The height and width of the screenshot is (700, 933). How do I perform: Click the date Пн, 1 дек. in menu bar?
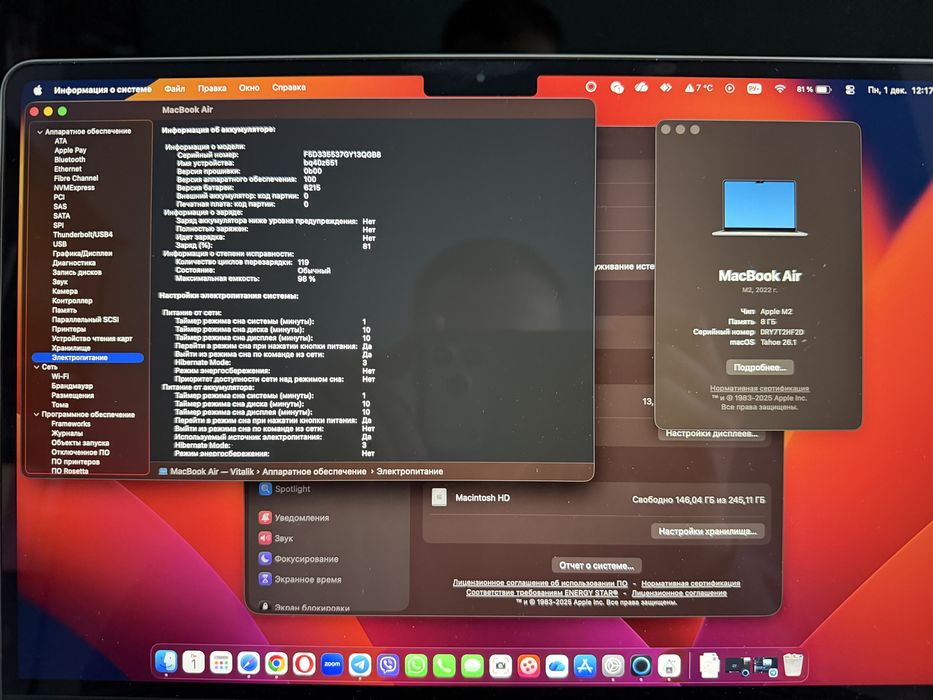(x=887, y=90)
